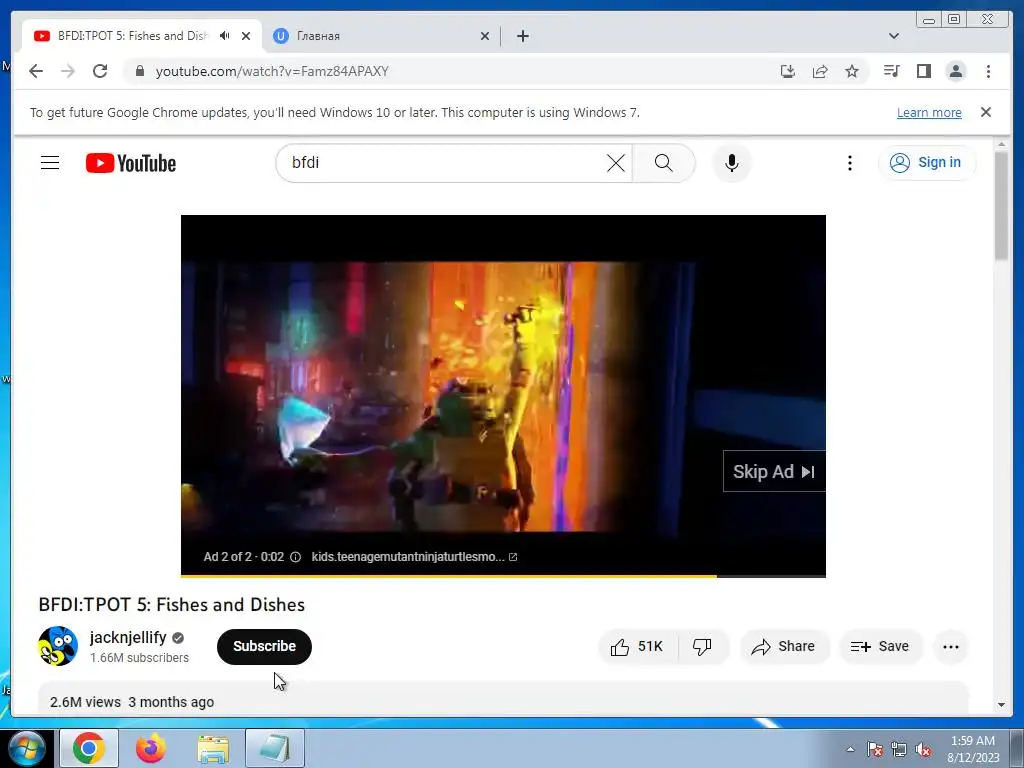Expand description at 2.6M views
This screenshot has width=1024, height=768.
tap(503, 699)
